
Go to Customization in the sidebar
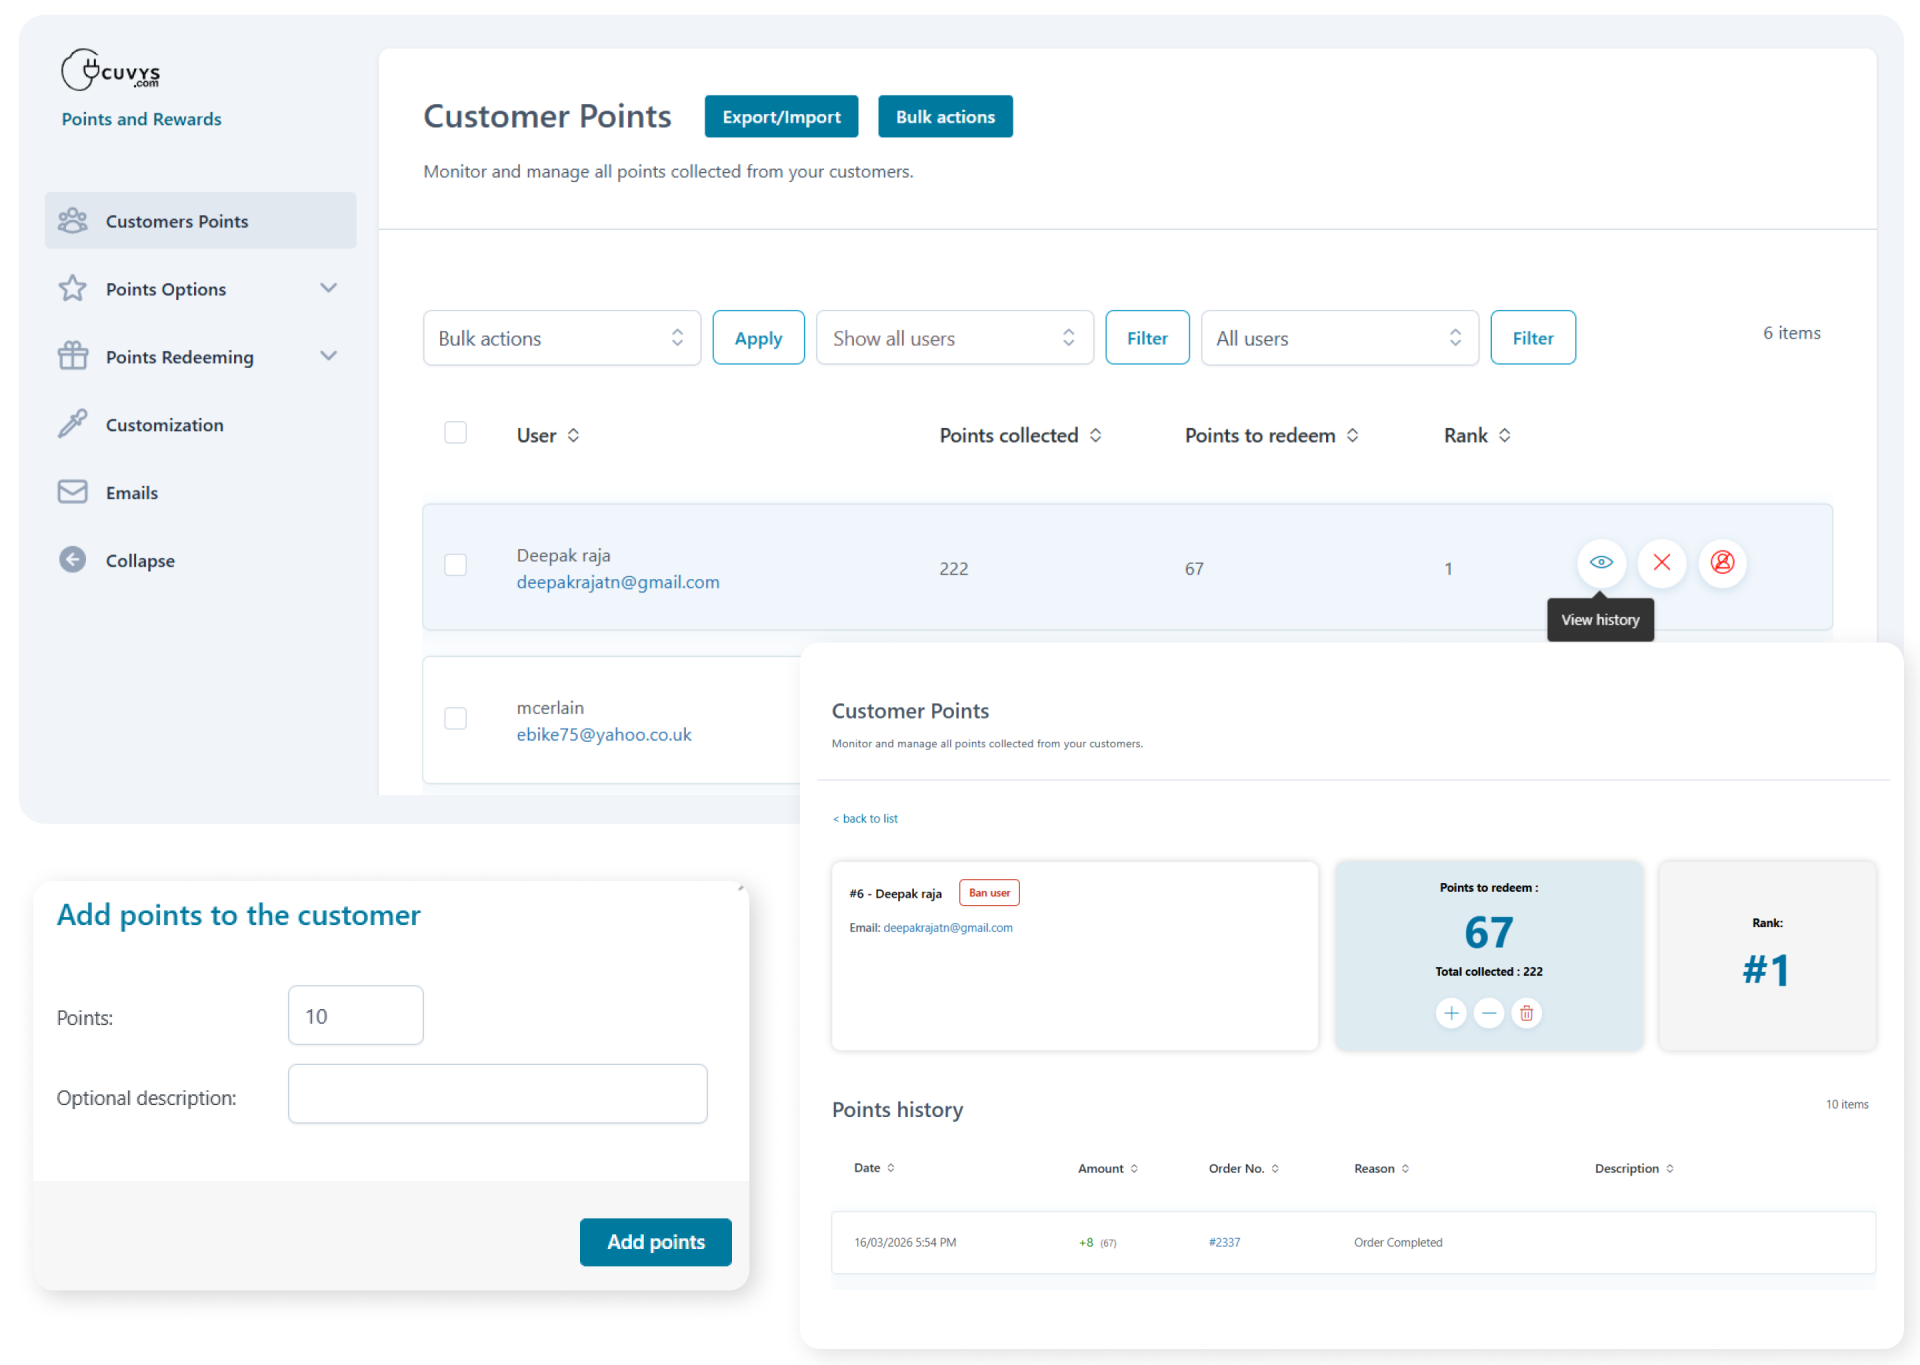pyautogui.click(x=164, y=424)
